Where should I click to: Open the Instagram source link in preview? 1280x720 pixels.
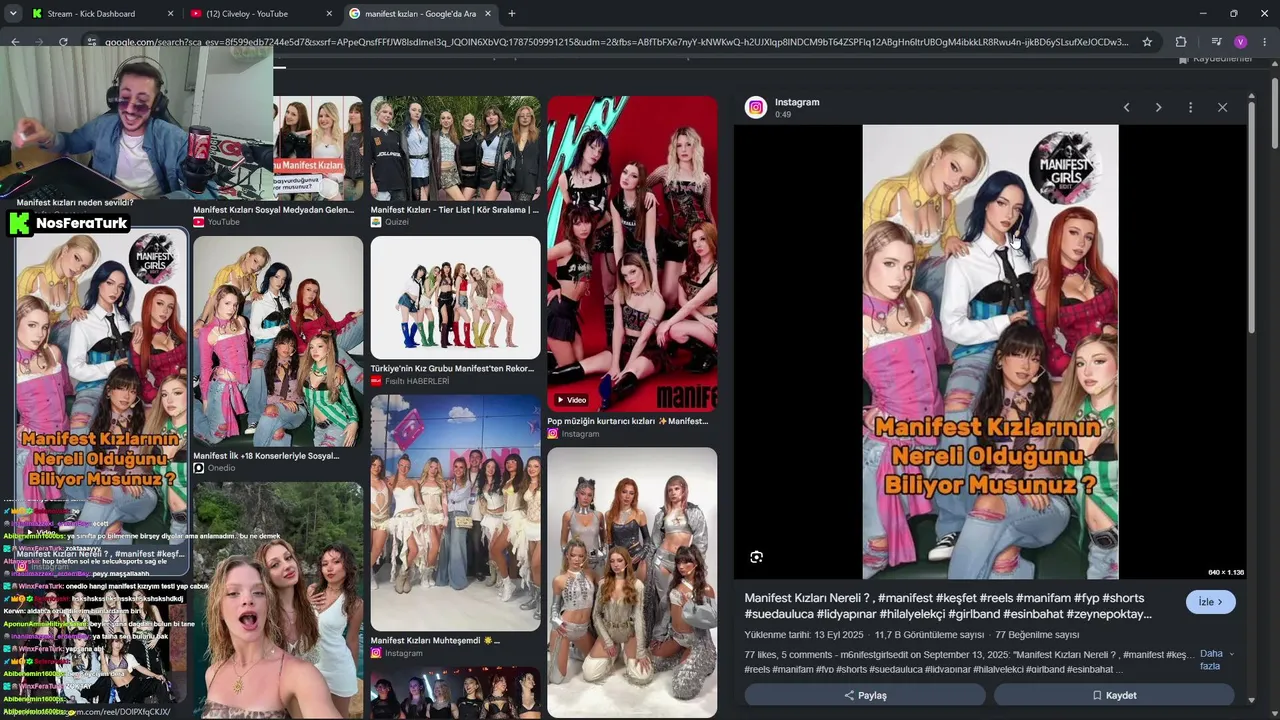coord(797,102)
